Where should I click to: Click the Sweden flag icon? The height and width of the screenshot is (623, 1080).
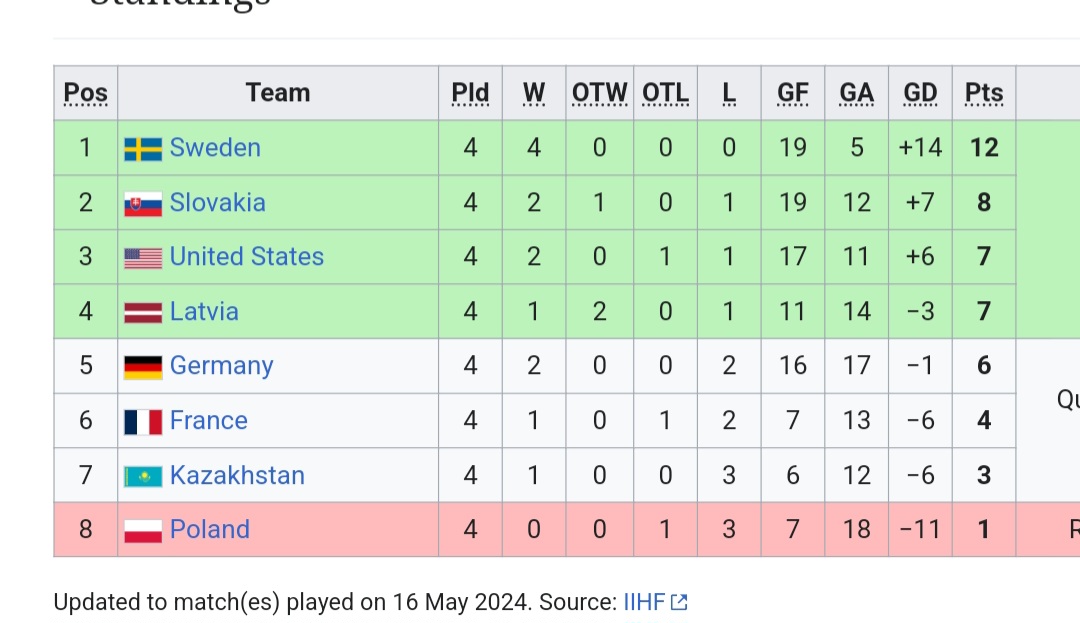tap(143, 149)
